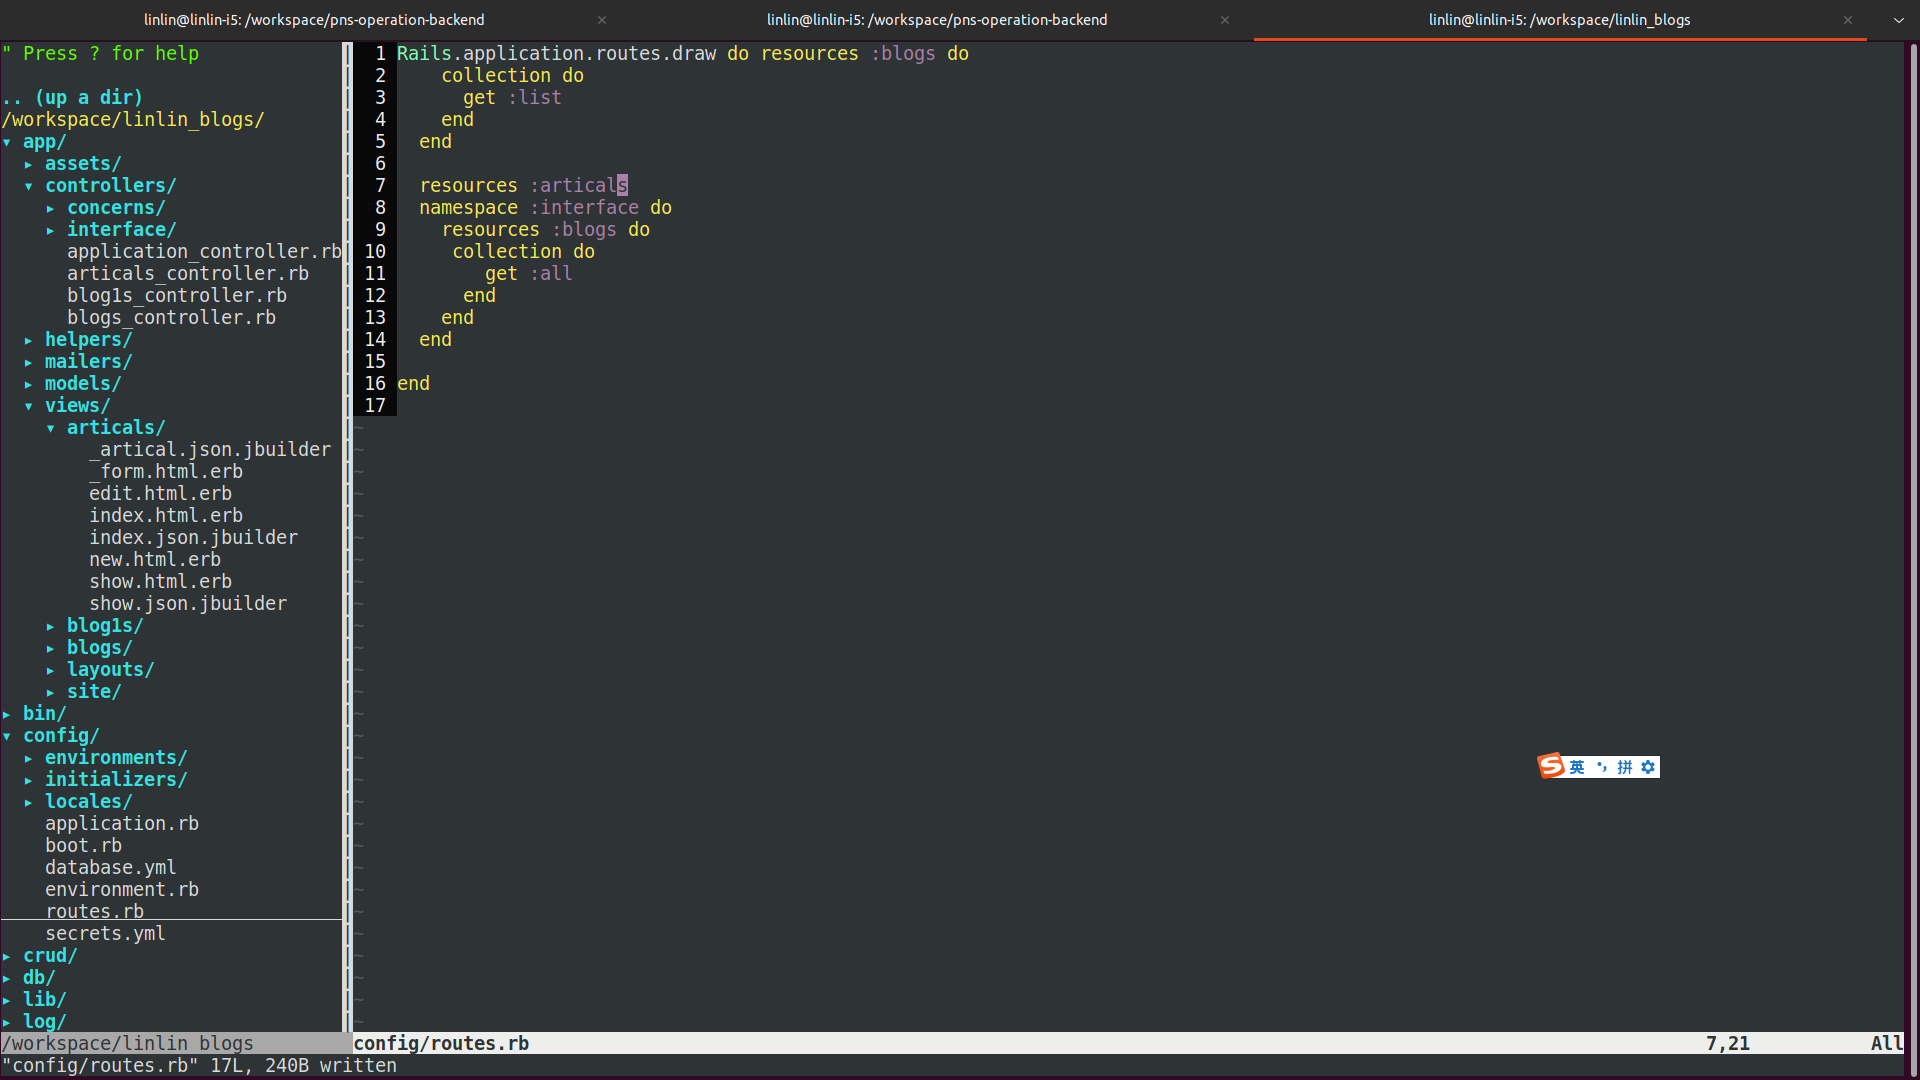Collapse the controllers/ folder arrow
The width and height of the screenshot is (1920, 1080).
tap(29, 186)
